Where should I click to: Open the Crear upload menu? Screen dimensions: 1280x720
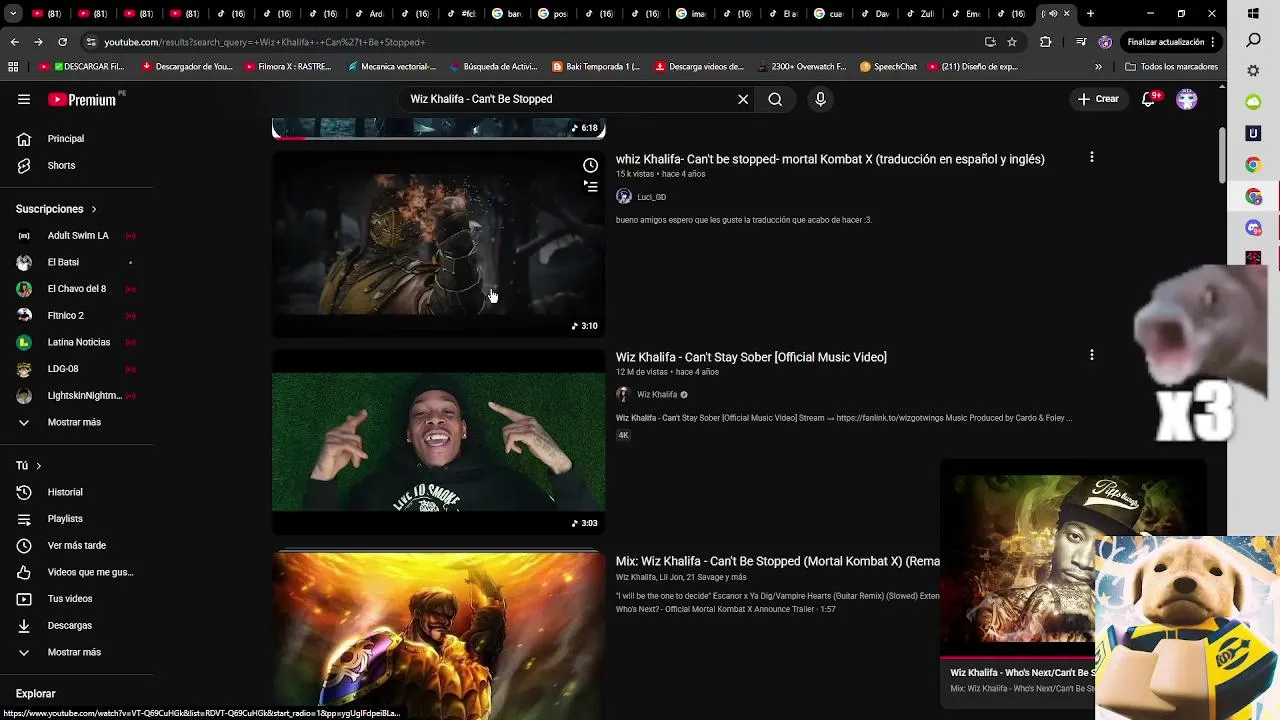(1098, 99)
